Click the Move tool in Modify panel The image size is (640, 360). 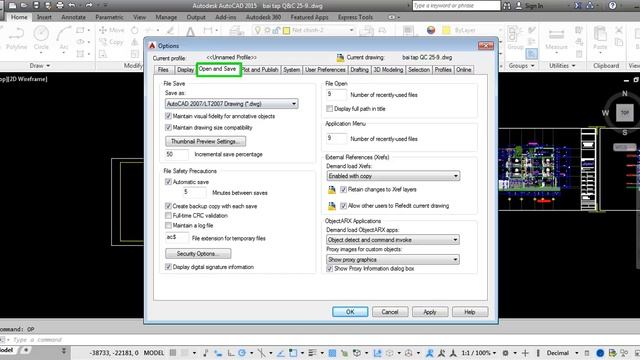111,30
